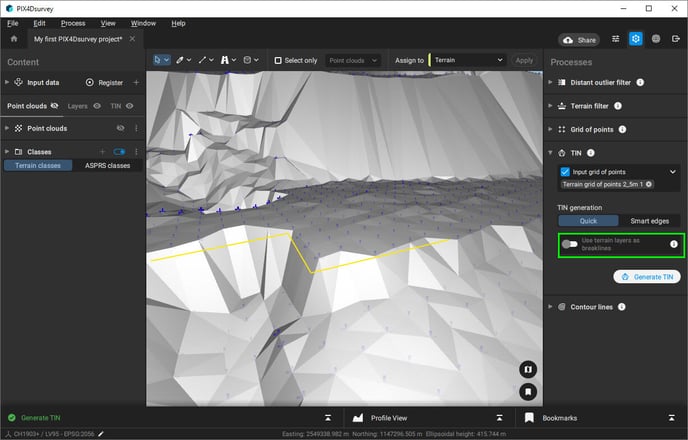The width and height of the screenshot is (688, 440).
Task: Click the export icon in top bar
Action: (676, 39)
